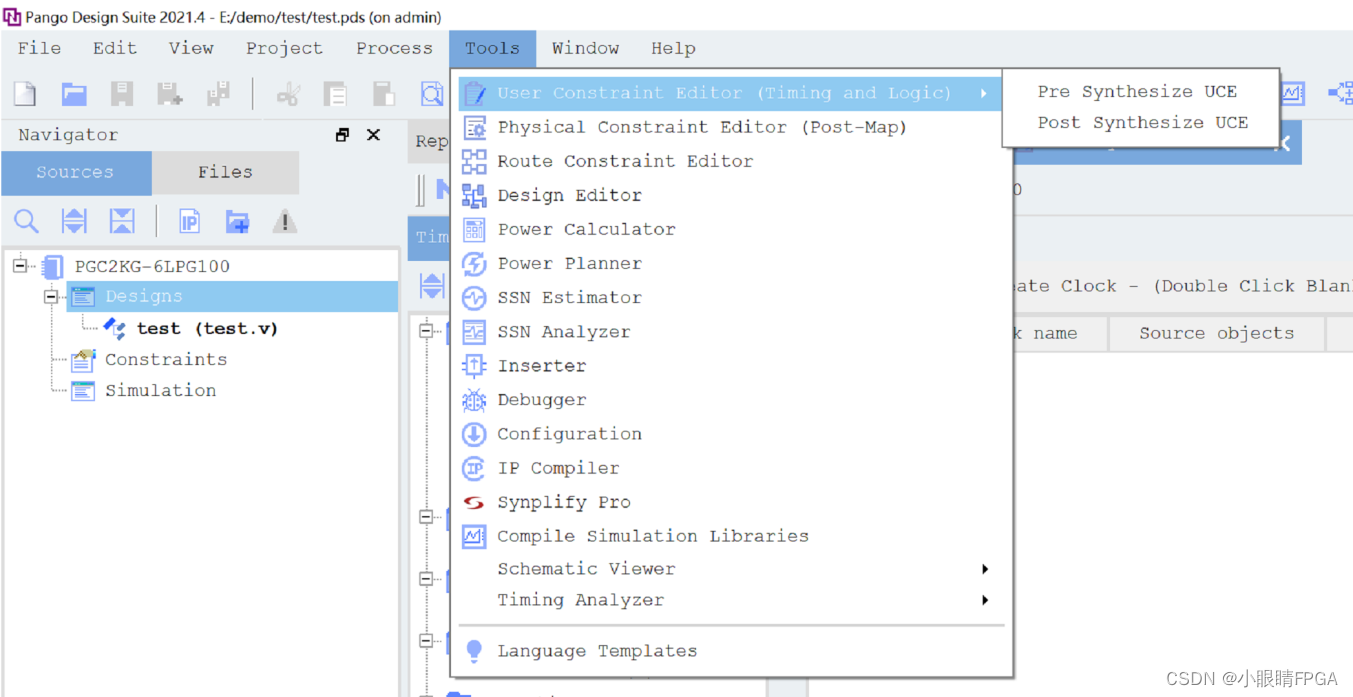Click the Expand All icon in Navigator
The height and width of the screenshot is (697, 1353).
coord(74,221)
